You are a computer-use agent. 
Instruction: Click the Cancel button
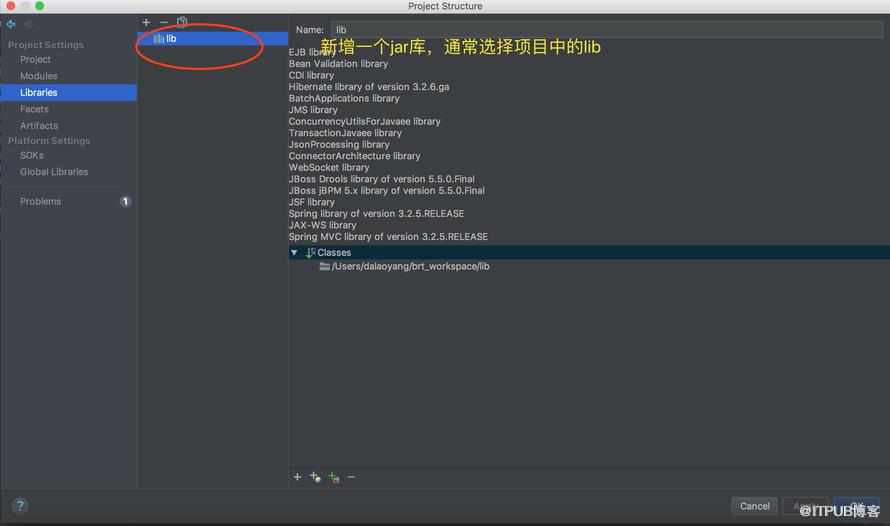click(x=754, y=506)
